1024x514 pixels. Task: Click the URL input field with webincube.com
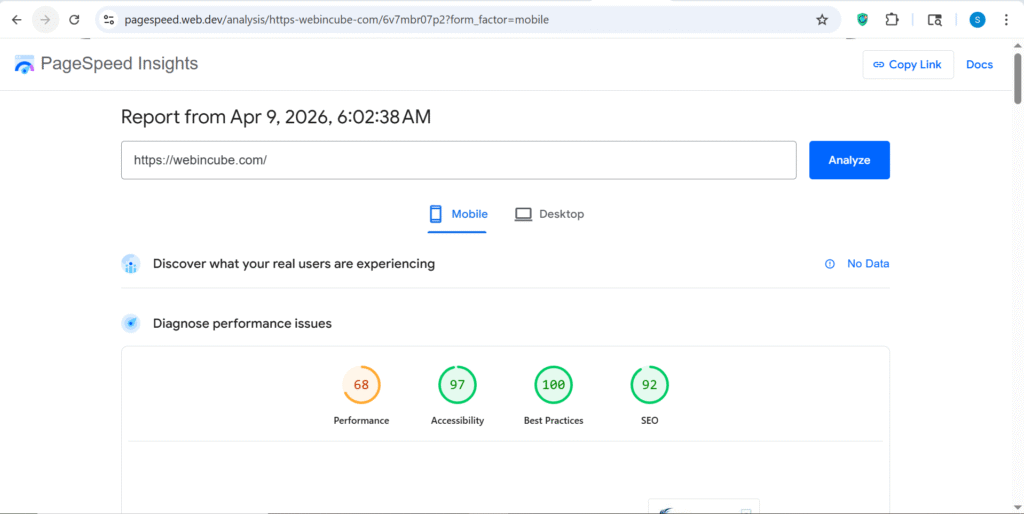458,160
